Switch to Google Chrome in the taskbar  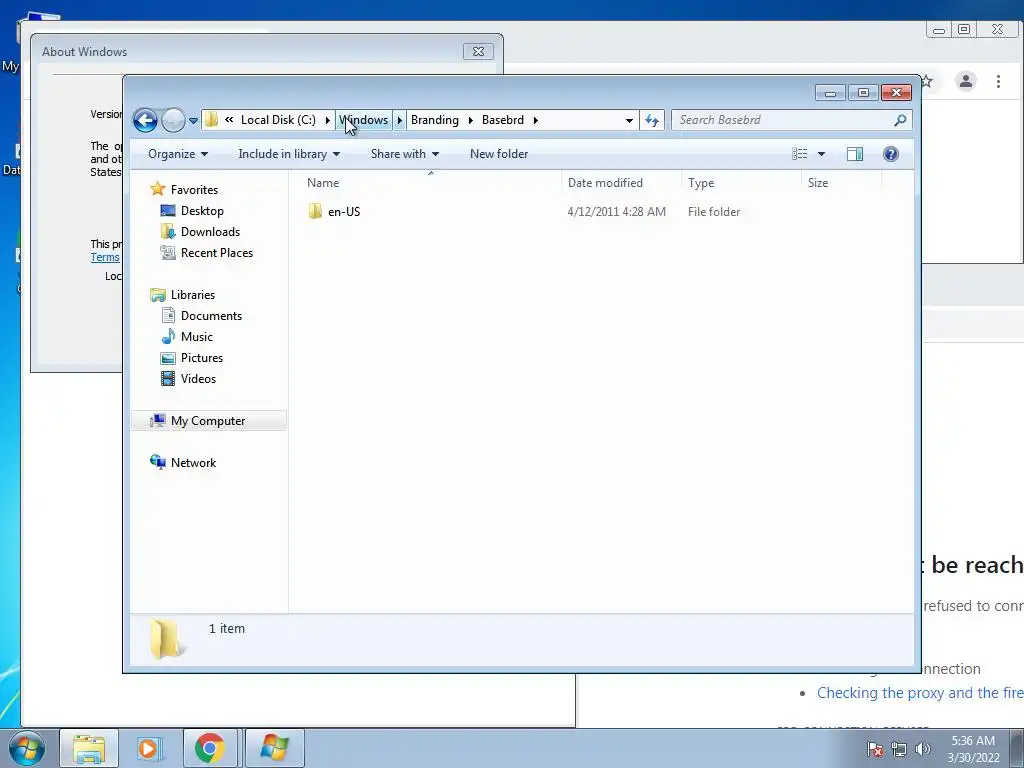pyautogui.click(x=209, y=748)
